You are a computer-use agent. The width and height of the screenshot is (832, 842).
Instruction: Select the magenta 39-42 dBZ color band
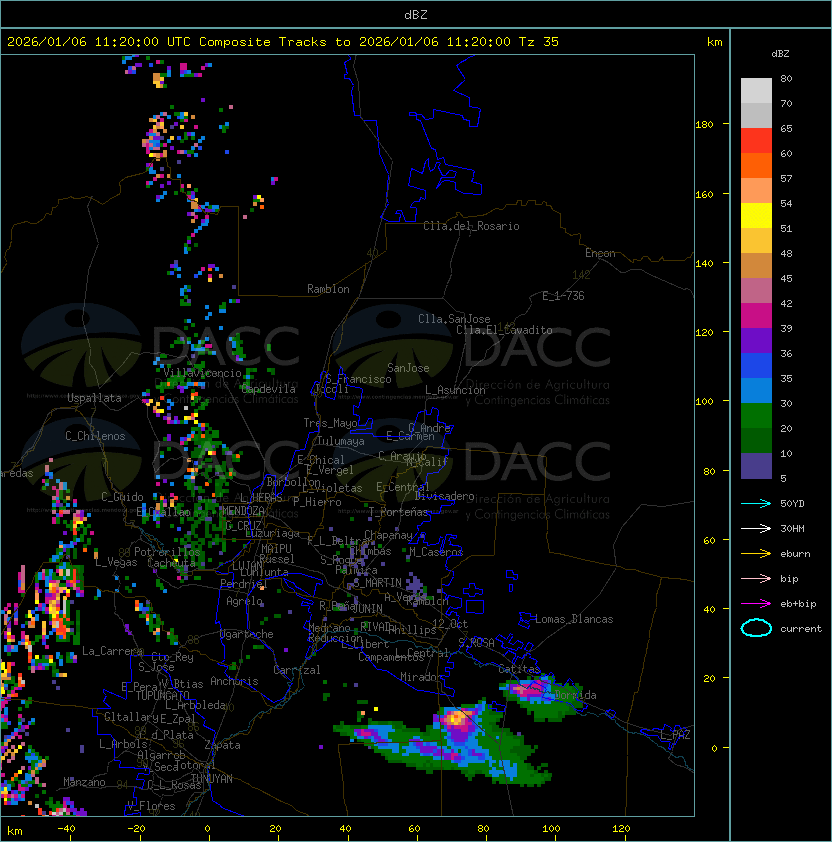click(756, 316)
